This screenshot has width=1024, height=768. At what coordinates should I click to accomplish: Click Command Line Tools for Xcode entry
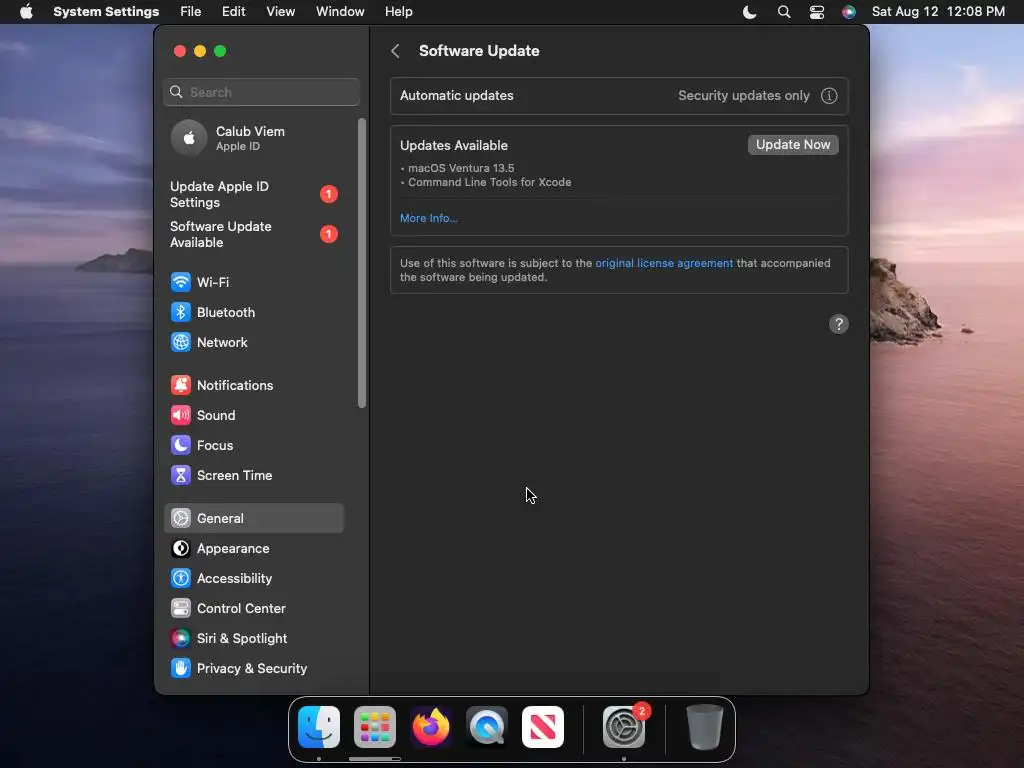489,183
